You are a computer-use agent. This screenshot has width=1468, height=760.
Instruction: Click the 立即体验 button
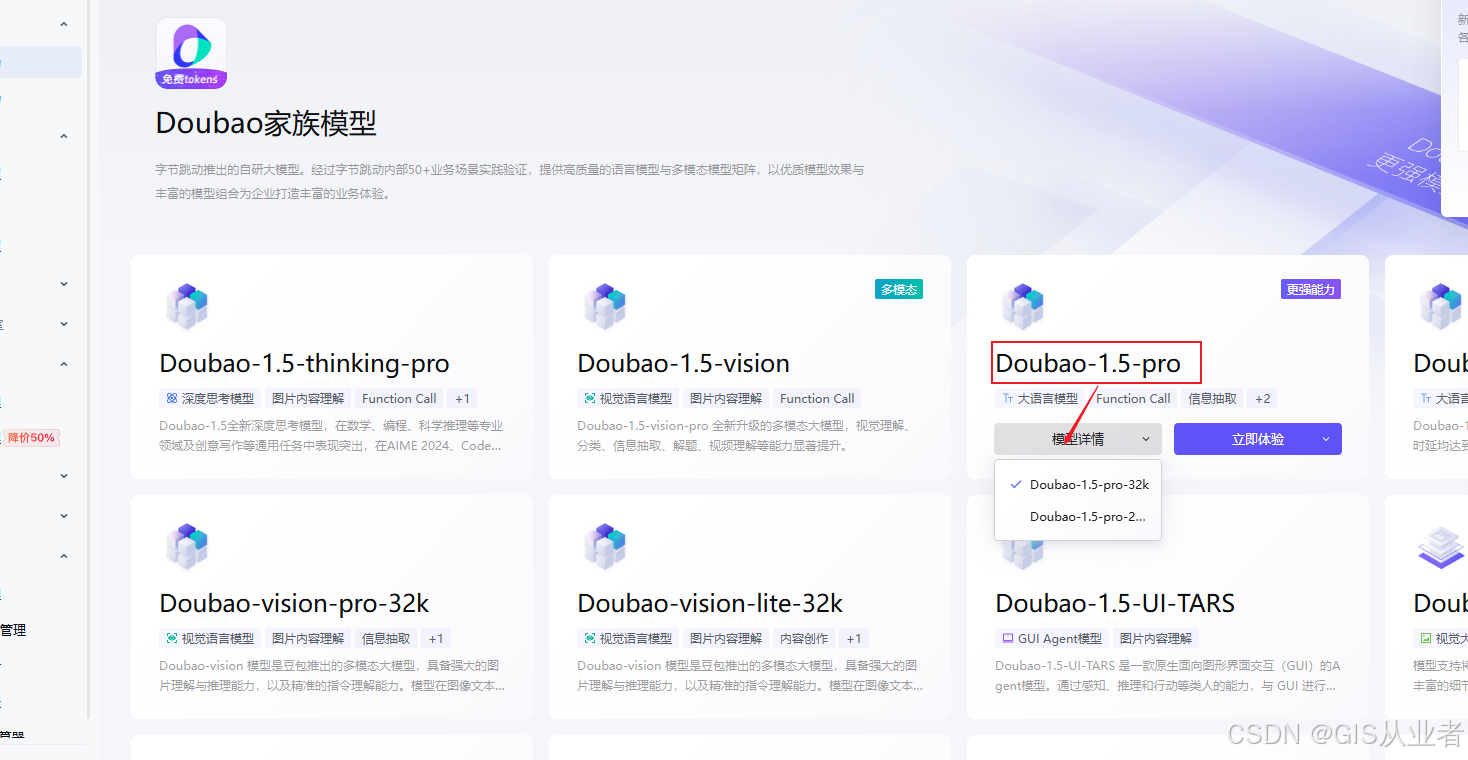click(1257, 439)
